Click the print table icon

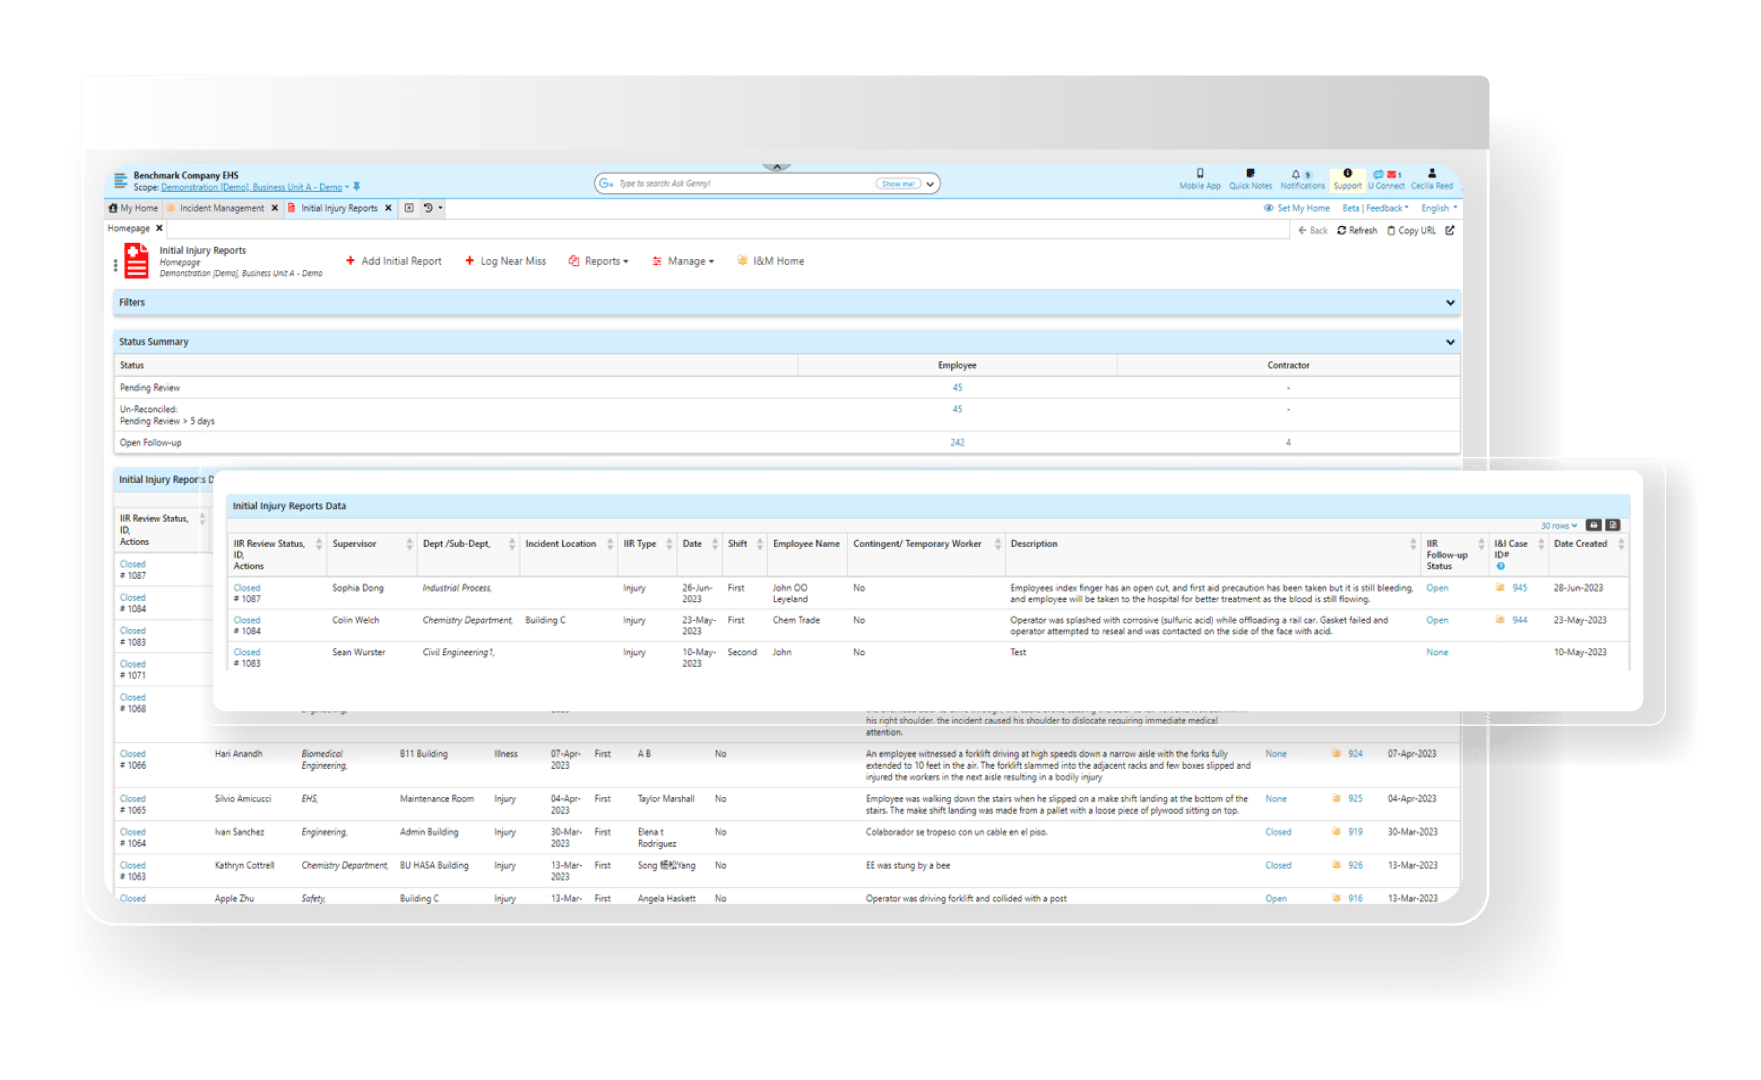click(1594, 525)
